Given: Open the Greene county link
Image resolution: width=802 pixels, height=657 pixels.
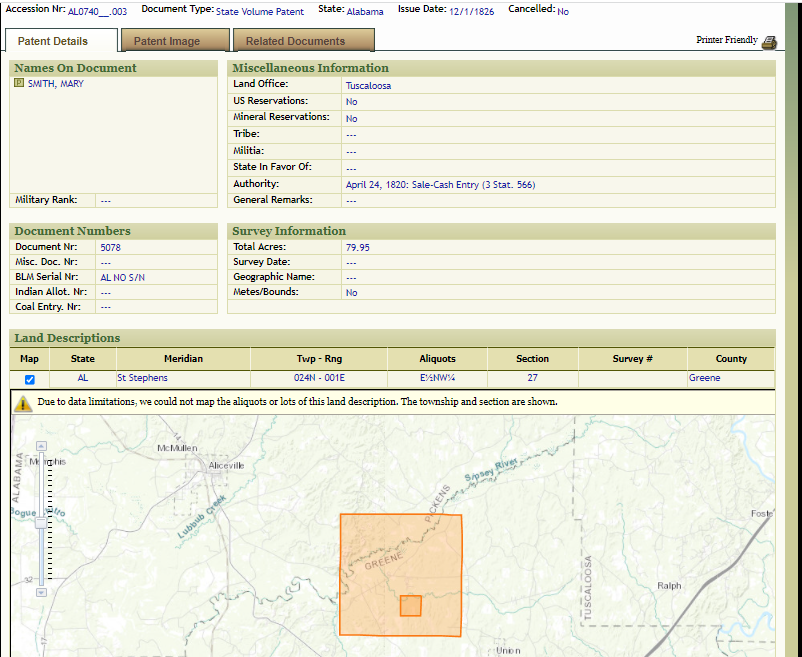Looking at the screenshot, I should click(x=704, y=378).
